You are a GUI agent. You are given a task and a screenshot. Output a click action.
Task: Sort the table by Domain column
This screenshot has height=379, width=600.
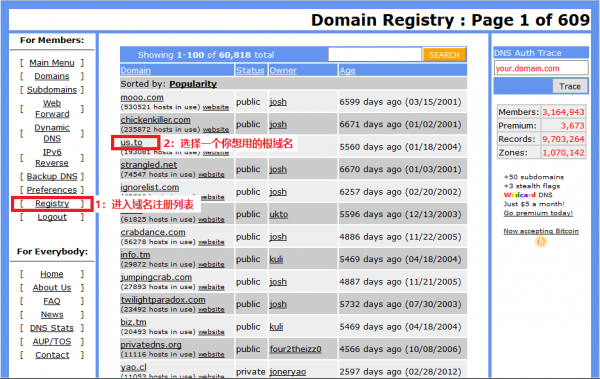coord(135,70)
